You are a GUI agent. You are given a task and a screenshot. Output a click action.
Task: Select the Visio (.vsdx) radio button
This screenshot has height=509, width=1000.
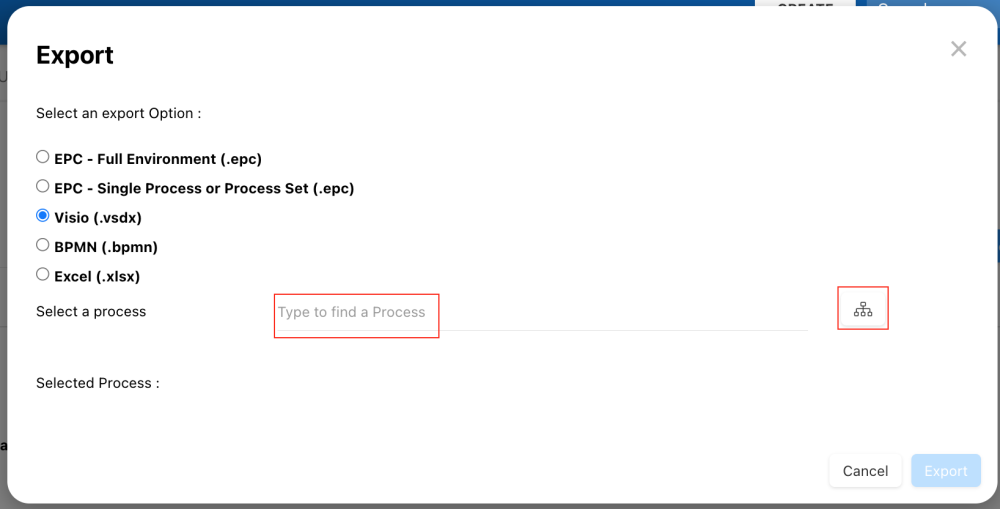click(x=42, y=216)
